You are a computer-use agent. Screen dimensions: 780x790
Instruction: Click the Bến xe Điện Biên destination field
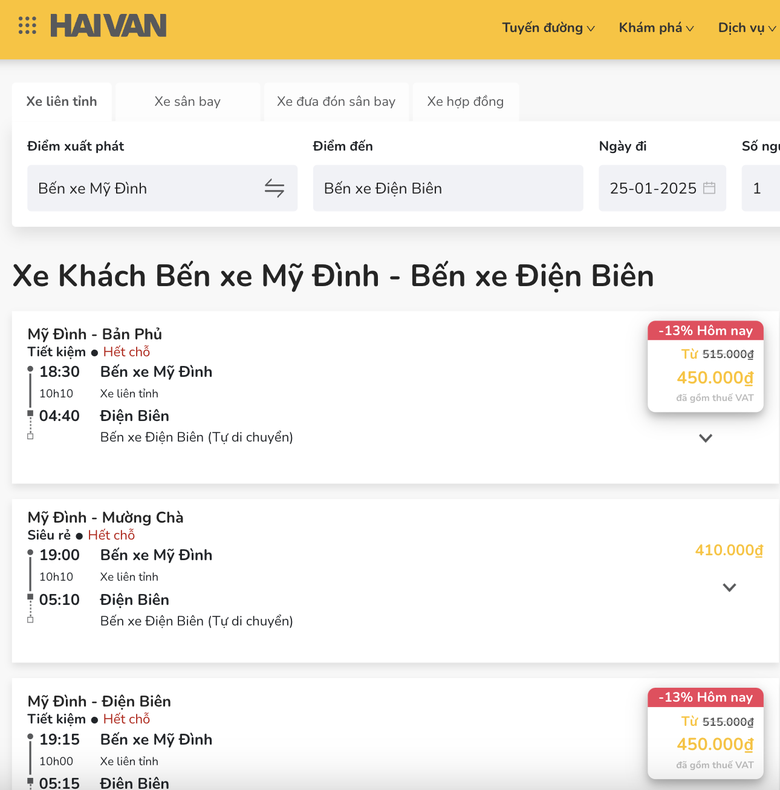click(447, 188)
